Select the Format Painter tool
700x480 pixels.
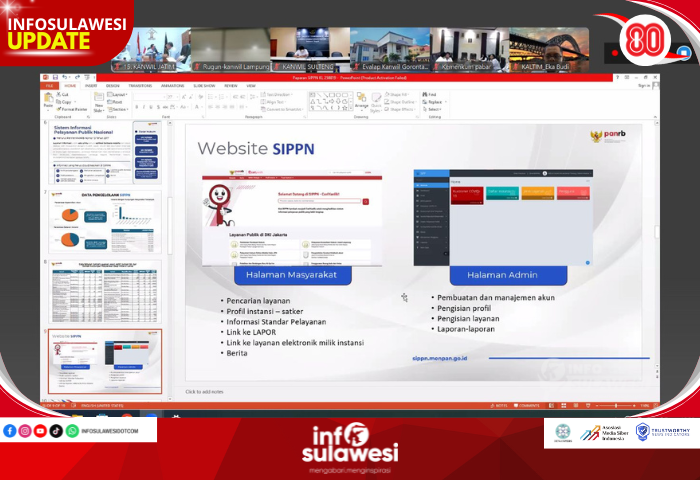(x=72, y=109)
